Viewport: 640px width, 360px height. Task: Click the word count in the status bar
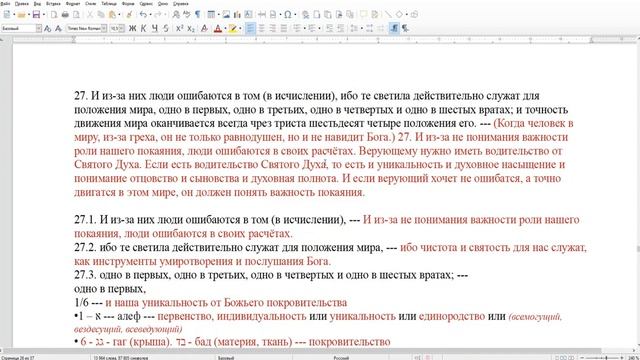click(120, 358)
